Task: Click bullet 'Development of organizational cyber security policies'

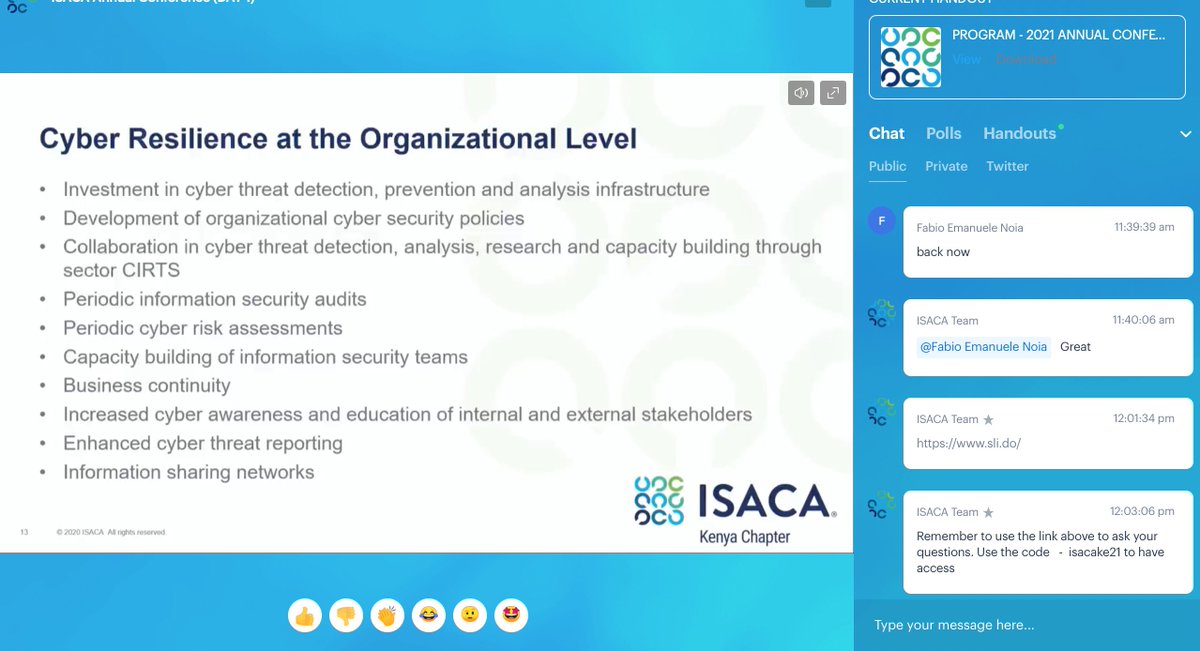Action: (293, 218)
